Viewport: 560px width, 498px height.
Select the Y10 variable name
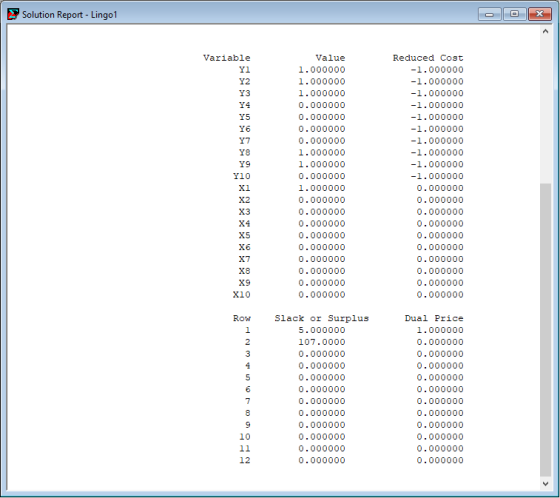(242, 176)
